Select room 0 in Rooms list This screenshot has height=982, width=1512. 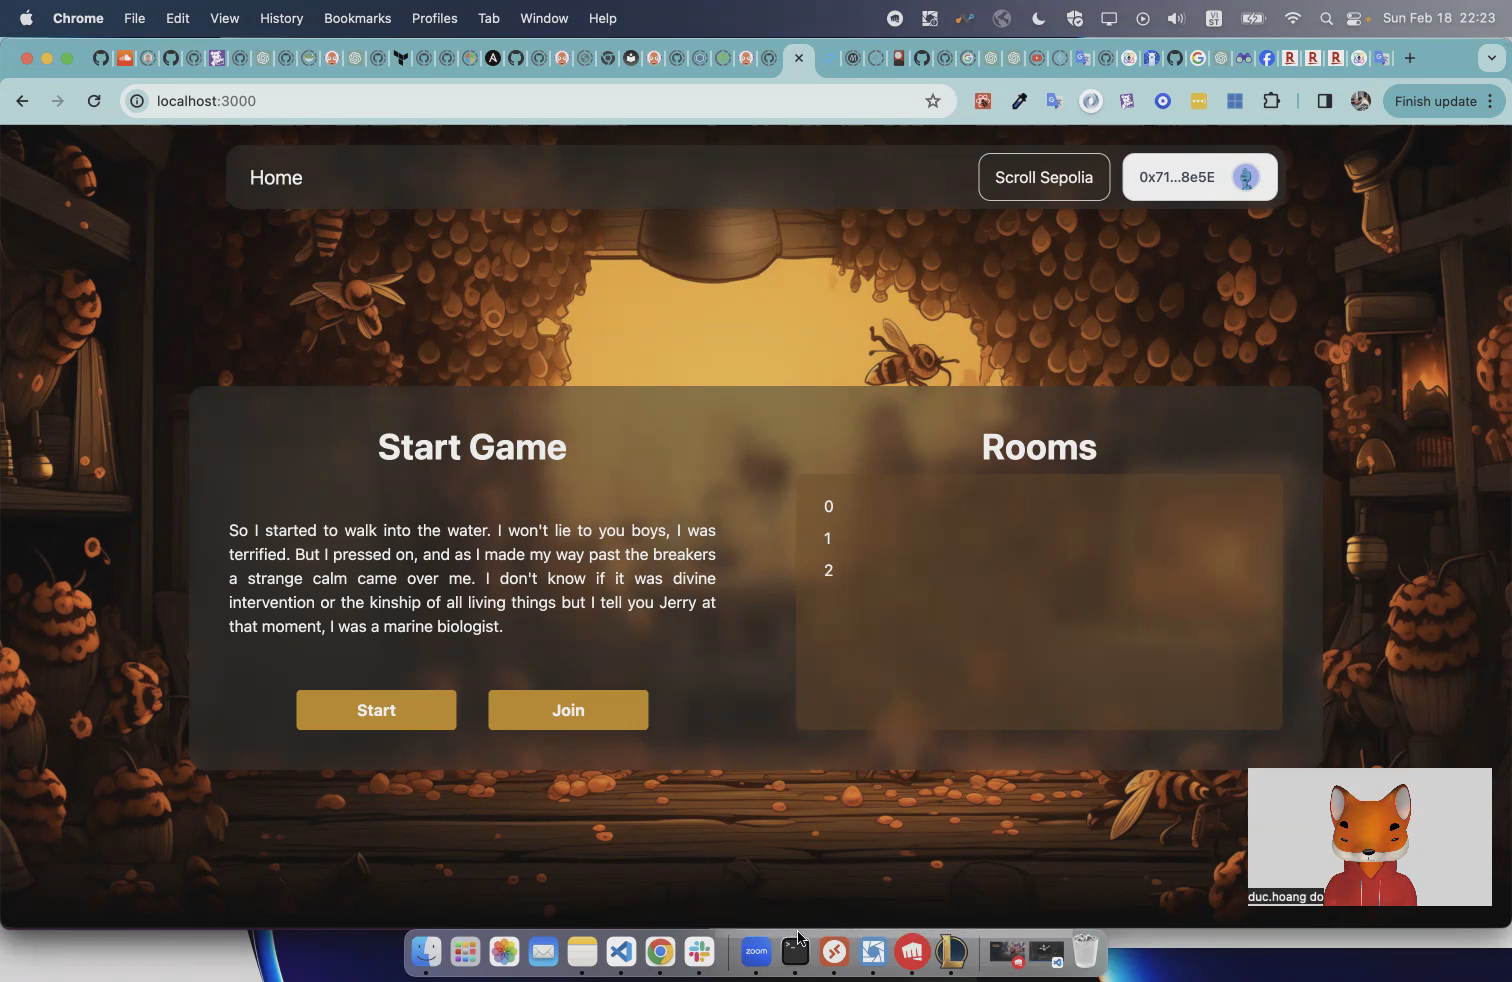pyautogui.click(x=828, y=507)
